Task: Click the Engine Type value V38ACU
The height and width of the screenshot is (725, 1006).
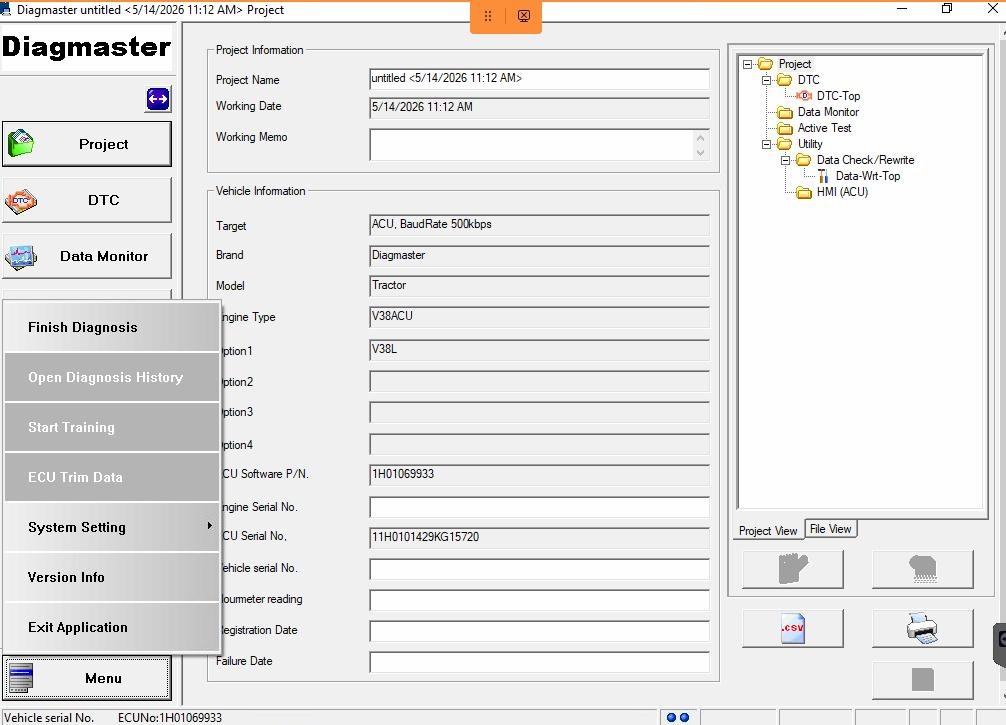Action: point(540,316)
